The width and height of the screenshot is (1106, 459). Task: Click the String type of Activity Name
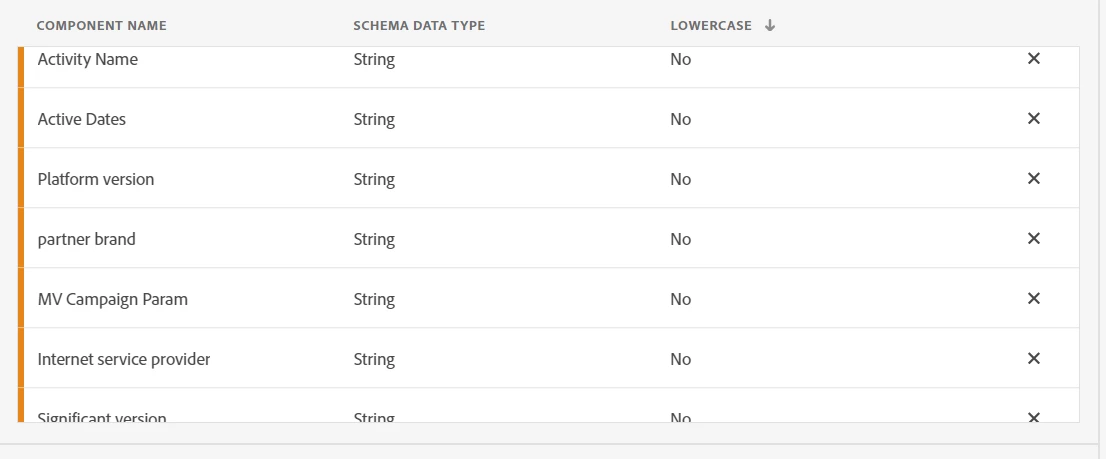[x=374, y=59]
